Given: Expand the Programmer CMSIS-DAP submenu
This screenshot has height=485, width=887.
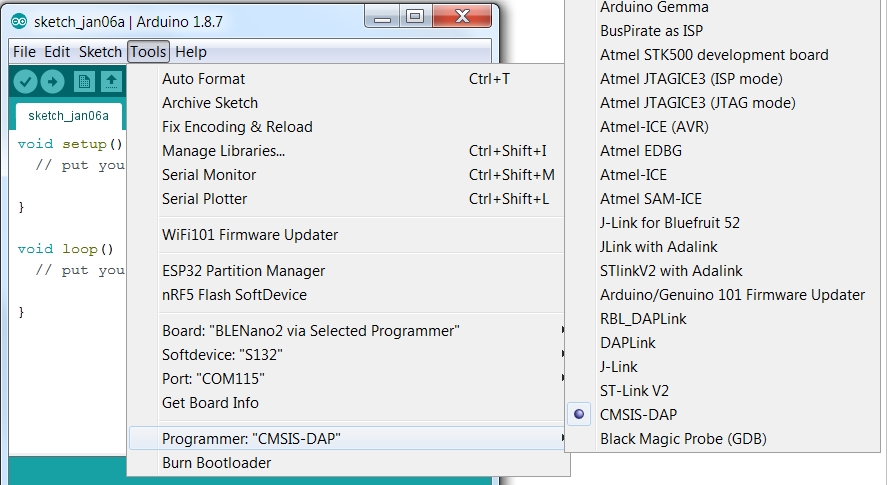Looking at the screenshot, I should click(346, 439).
